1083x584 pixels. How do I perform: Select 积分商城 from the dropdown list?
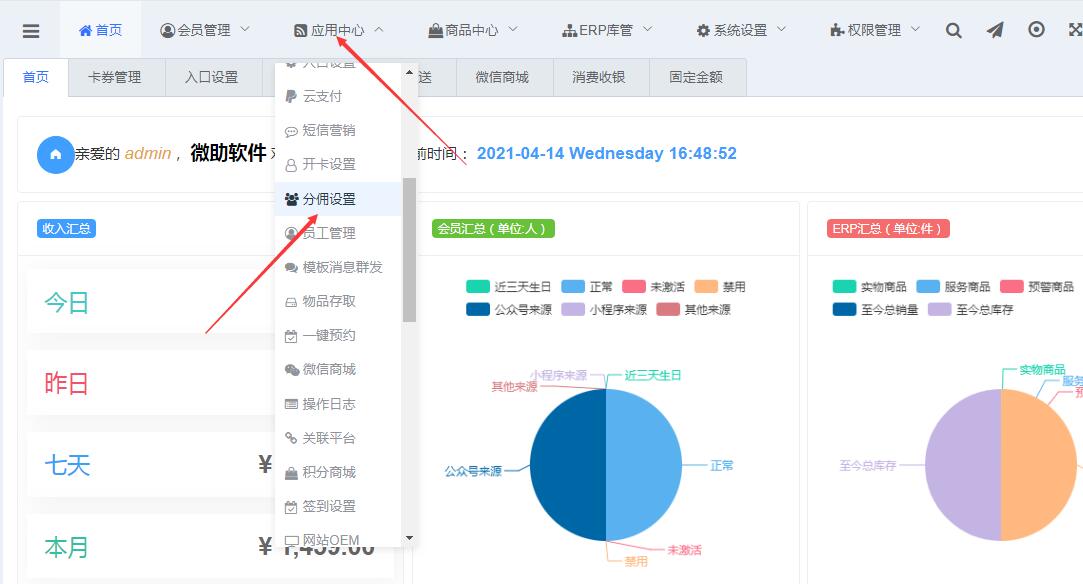coord(338,473)
